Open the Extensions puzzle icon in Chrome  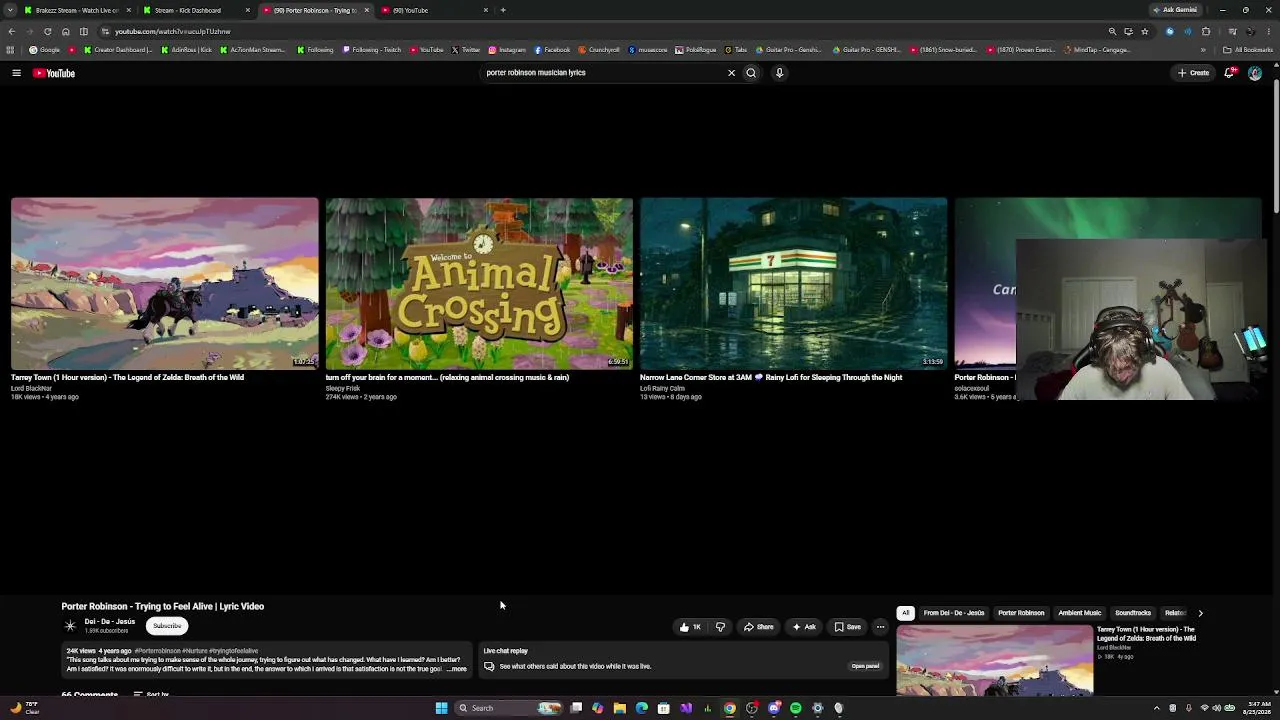click(x=1206, y=31)
